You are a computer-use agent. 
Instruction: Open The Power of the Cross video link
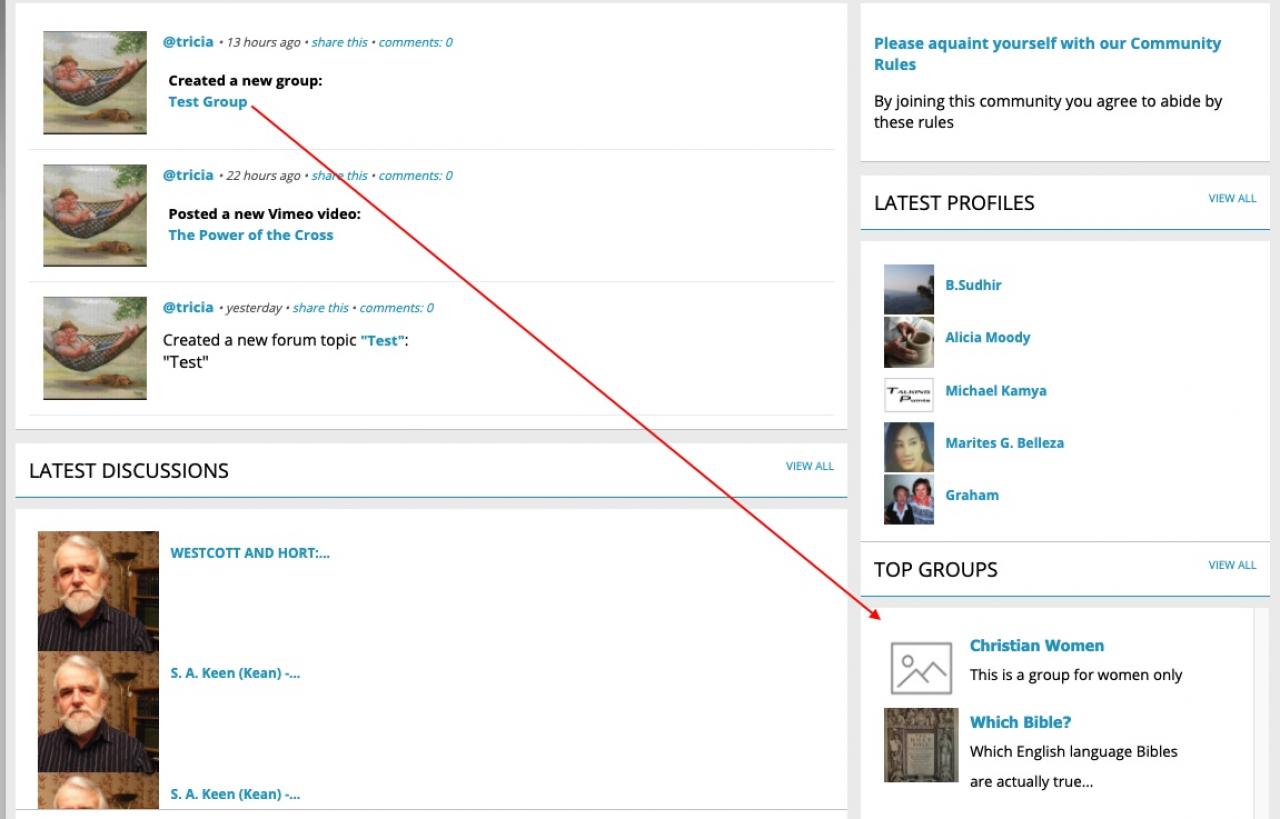pyautogui.click(x=251, y=235)
